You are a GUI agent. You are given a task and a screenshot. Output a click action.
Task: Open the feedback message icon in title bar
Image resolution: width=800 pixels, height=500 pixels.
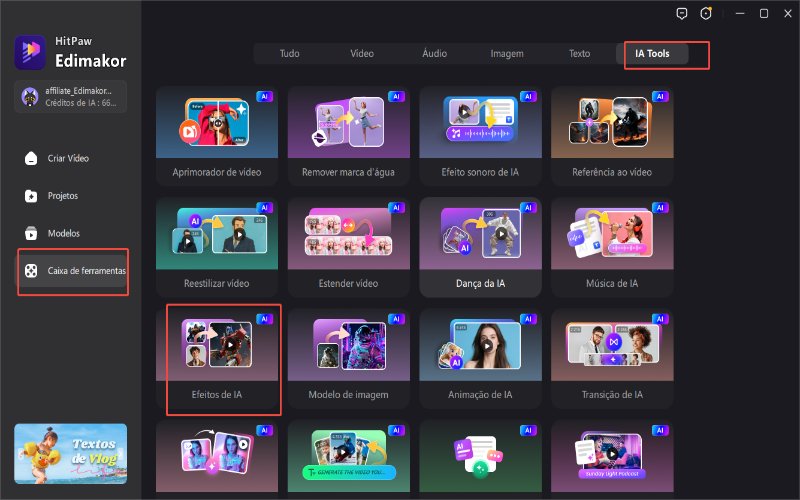(682, 14)
